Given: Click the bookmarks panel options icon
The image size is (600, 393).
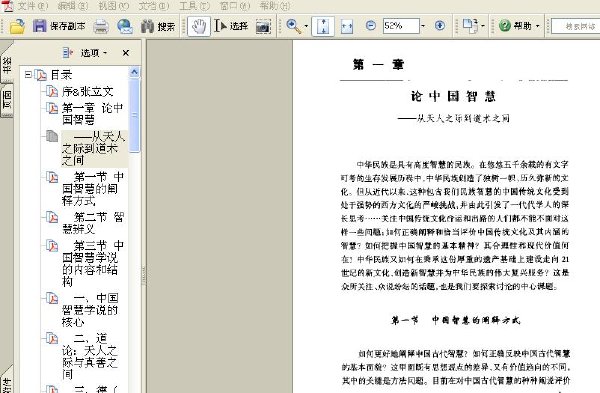Looking at the screenshot, I should (67, 52).
